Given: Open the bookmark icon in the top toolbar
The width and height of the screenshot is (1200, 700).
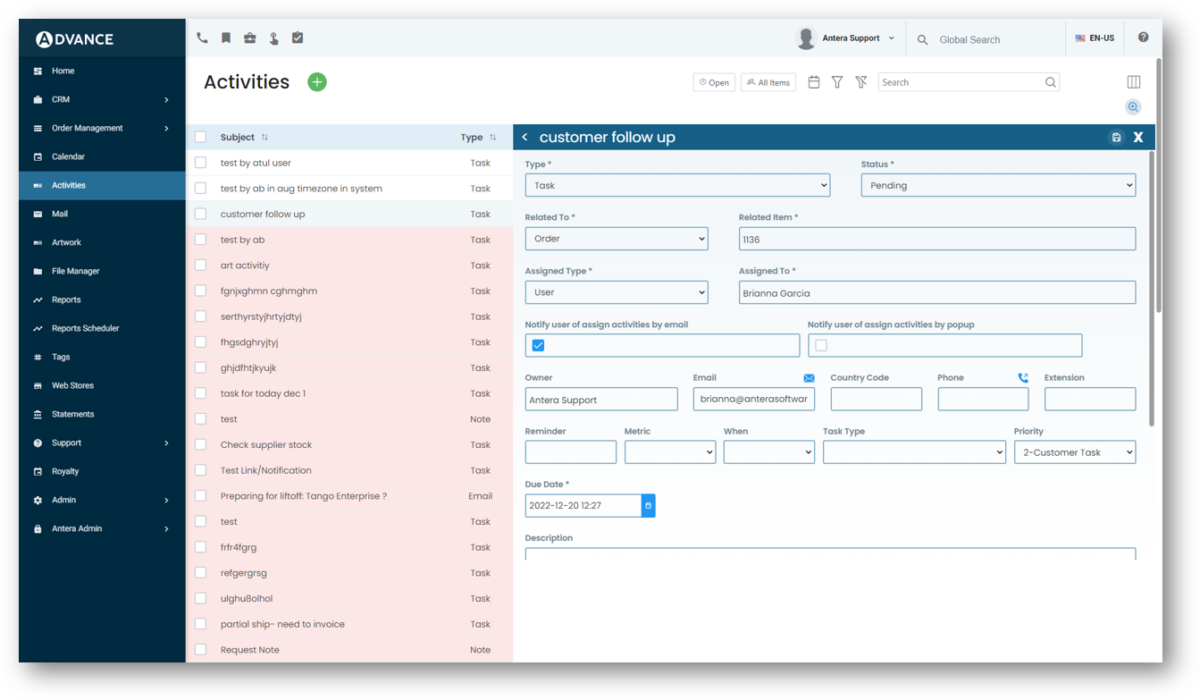Looking at the screenshot, I should [225, 37].
